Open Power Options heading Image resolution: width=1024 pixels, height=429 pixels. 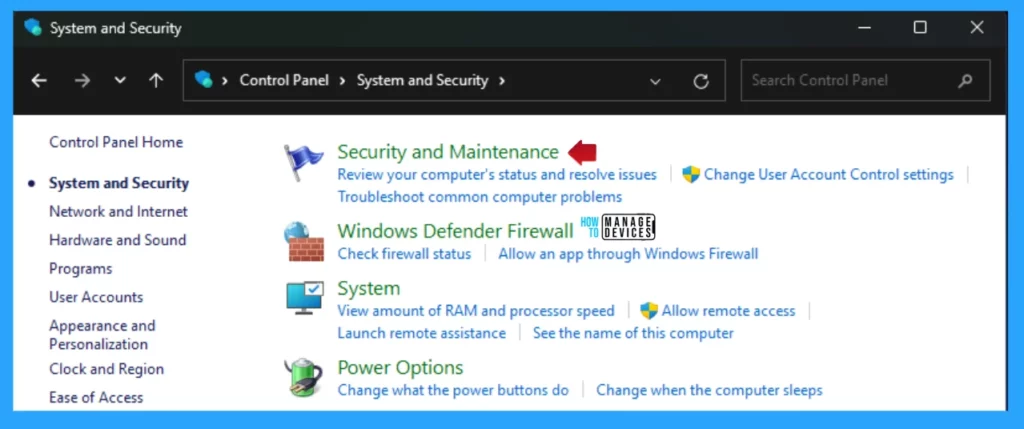(400, 368)
